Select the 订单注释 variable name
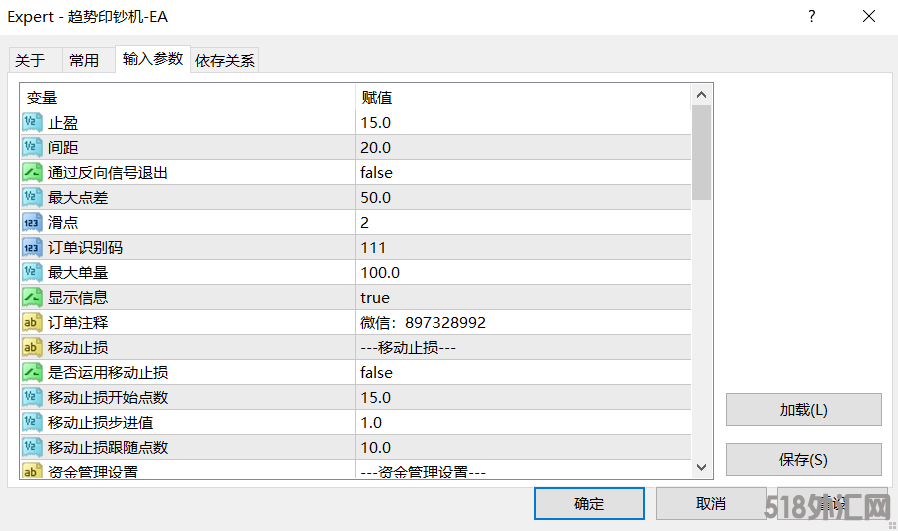The image size is (898, 531). pyautogui.click(x=78, y=322)
